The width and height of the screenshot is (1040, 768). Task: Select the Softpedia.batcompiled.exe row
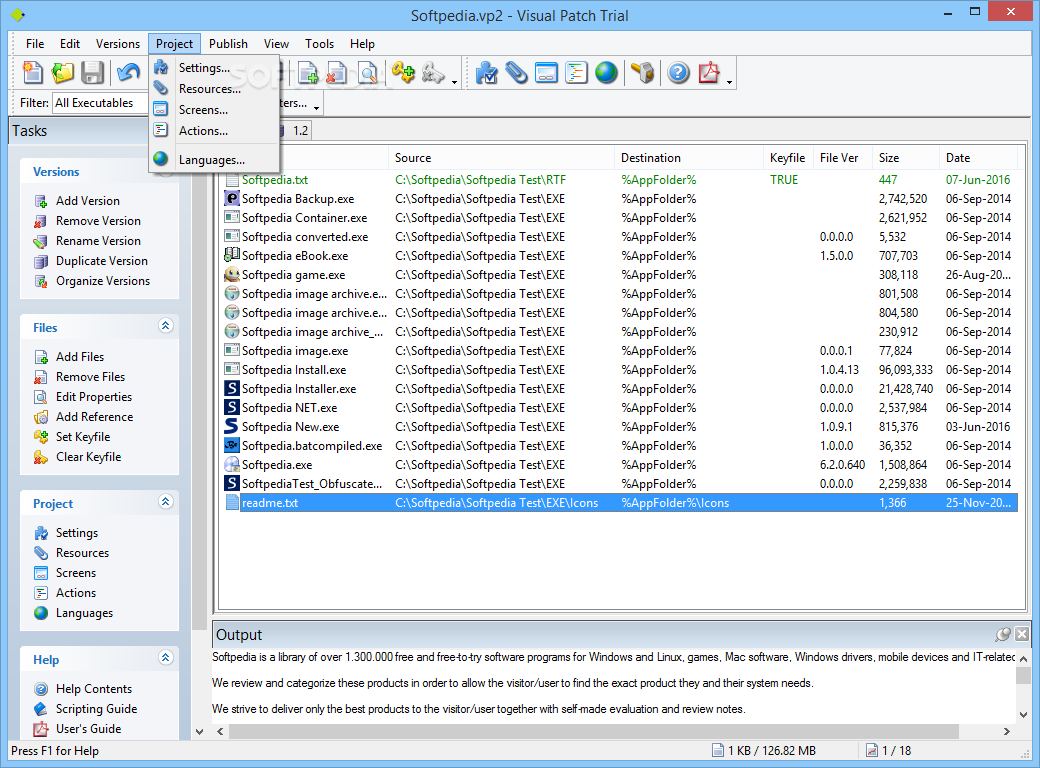[x=619, y=446]
